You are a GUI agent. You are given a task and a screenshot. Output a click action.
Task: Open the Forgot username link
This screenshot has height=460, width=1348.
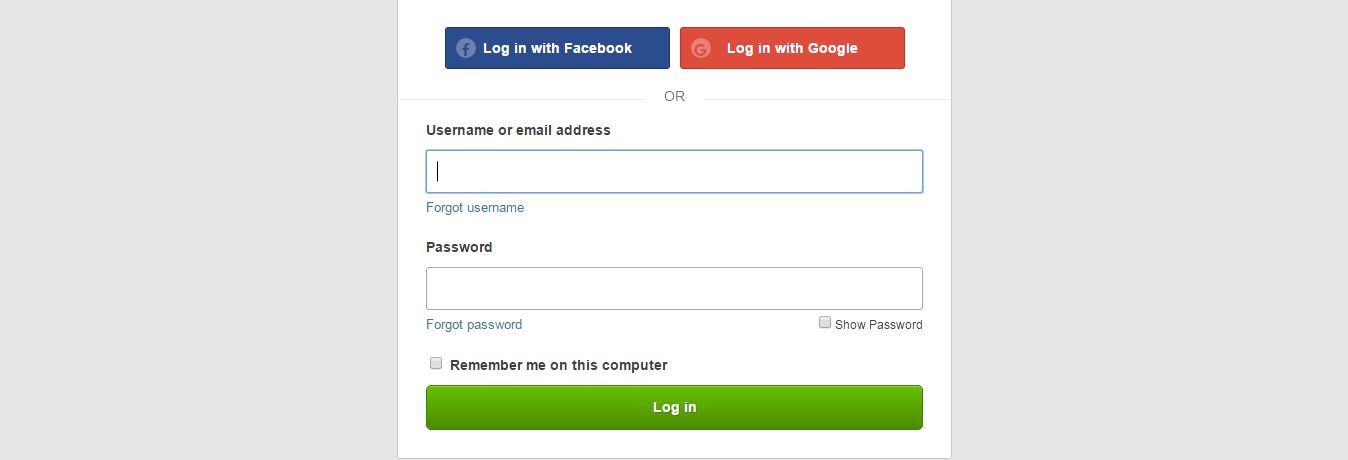point(475,208)
